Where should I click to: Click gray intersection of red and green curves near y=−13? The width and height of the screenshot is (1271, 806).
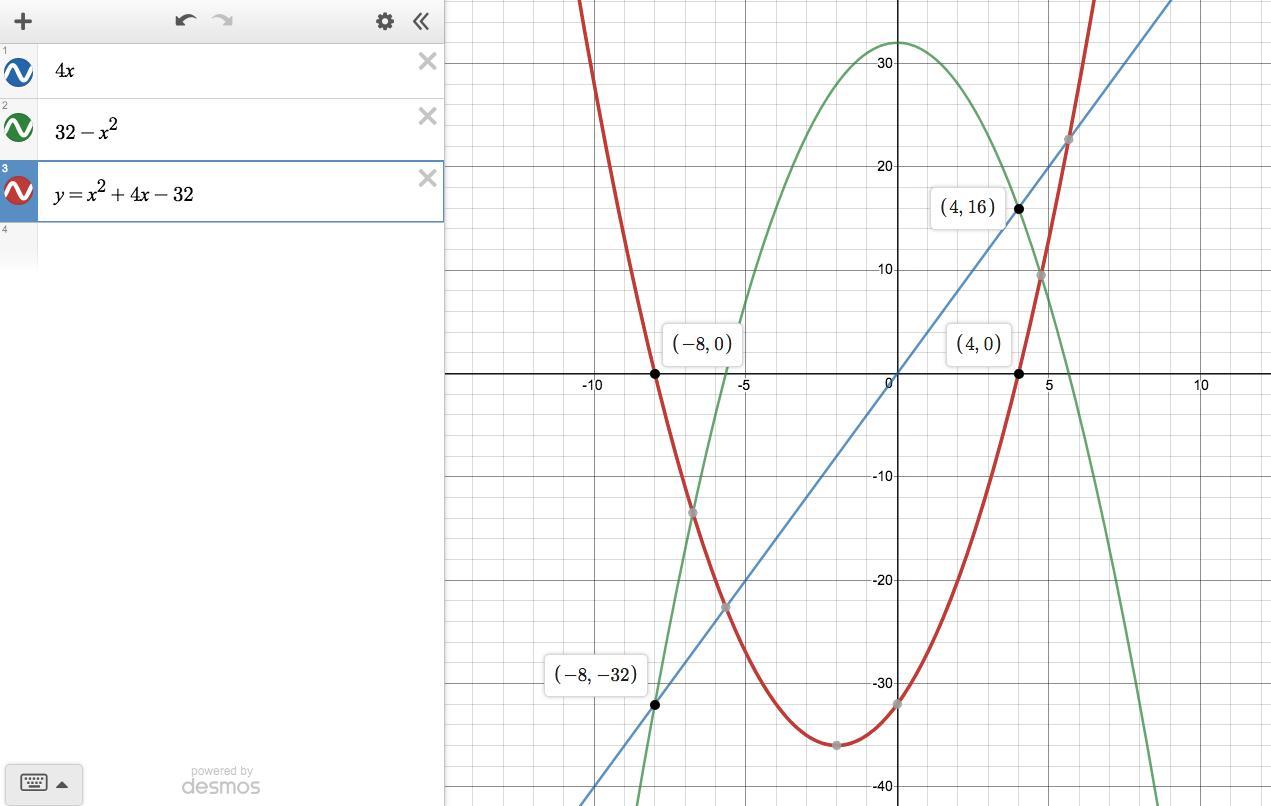(x=693, y=512)
